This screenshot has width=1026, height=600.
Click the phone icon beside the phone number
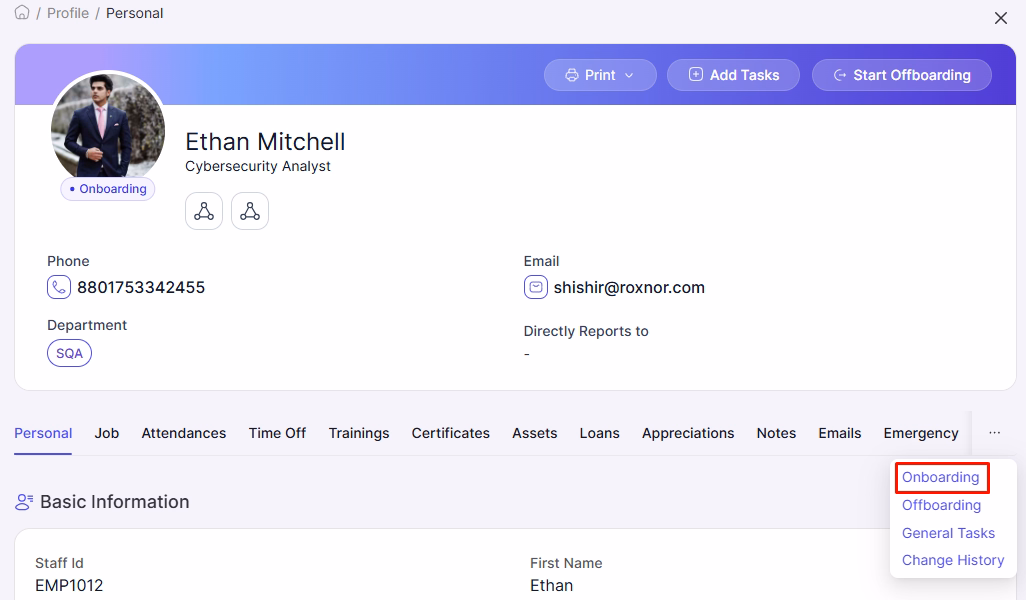(58, 287)
